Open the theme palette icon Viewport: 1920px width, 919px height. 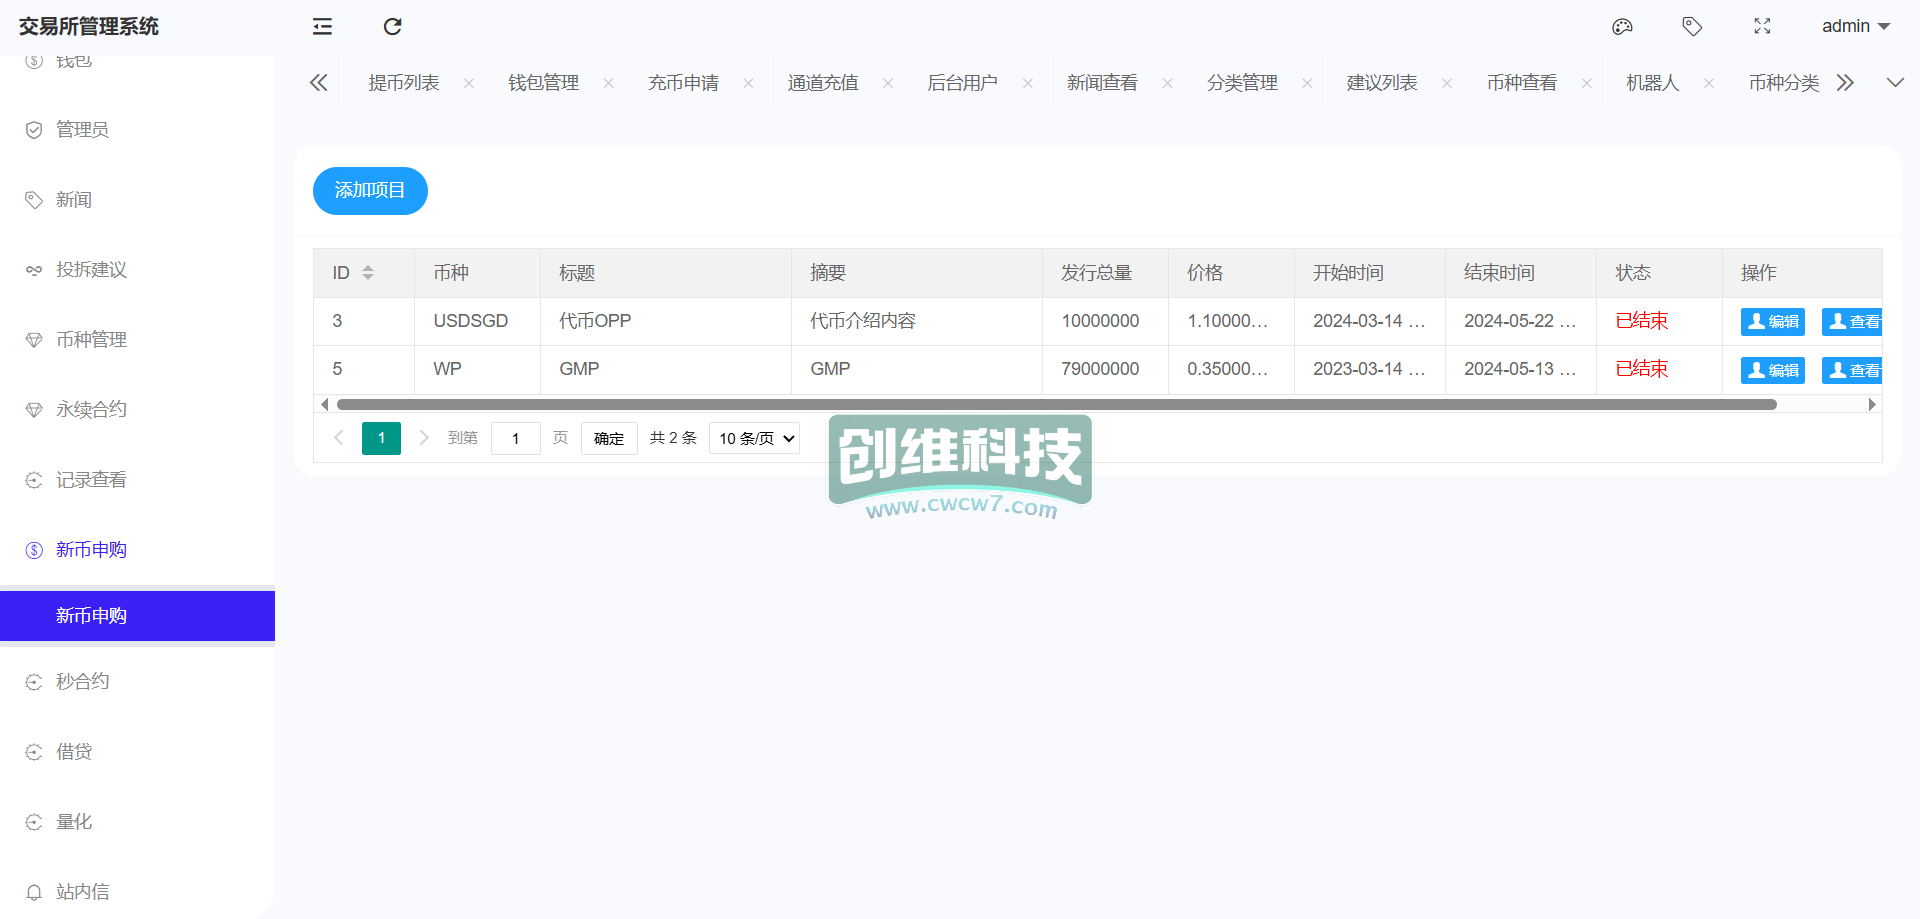click(x=1622, y=27)
